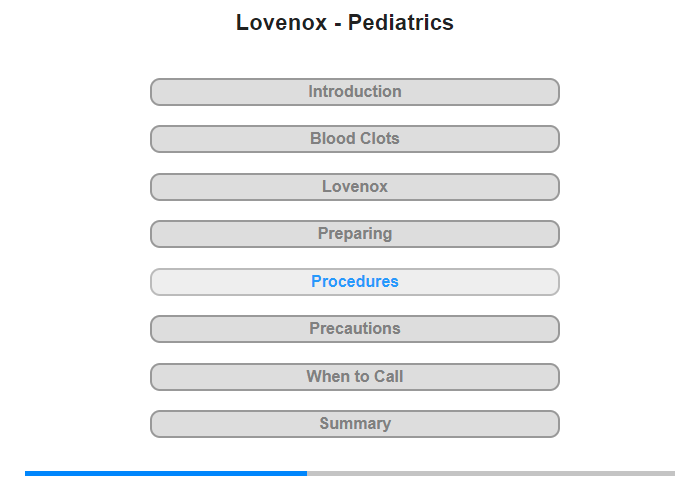
Task: Open the Preparing section
Action: [x=354, y=234]
